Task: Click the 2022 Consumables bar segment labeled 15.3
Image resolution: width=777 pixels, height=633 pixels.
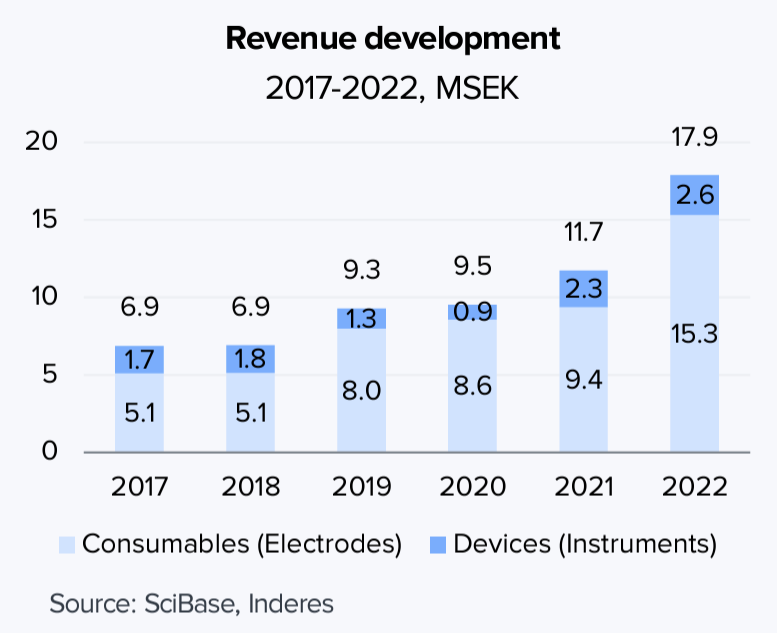Action: pyautogui.click(x=694, y=334)
